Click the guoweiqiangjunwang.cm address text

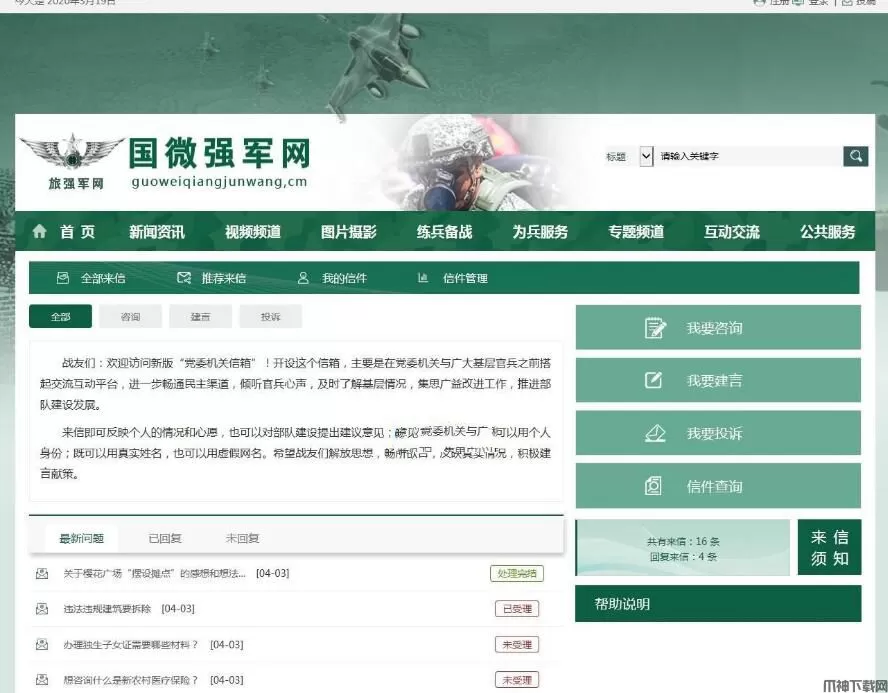point(219,182)
